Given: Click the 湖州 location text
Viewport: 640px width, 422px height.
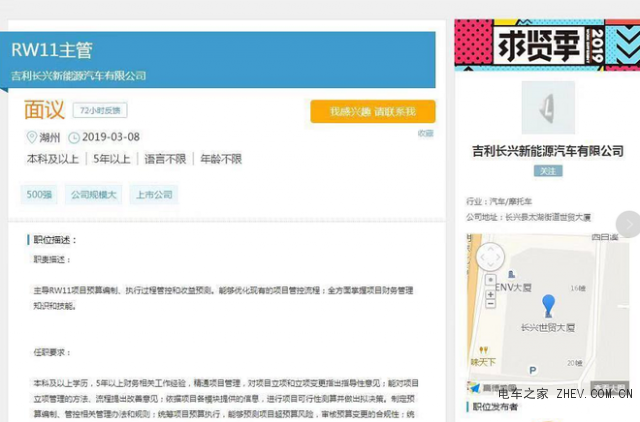Looking at the screenshot, I should 49,138.
